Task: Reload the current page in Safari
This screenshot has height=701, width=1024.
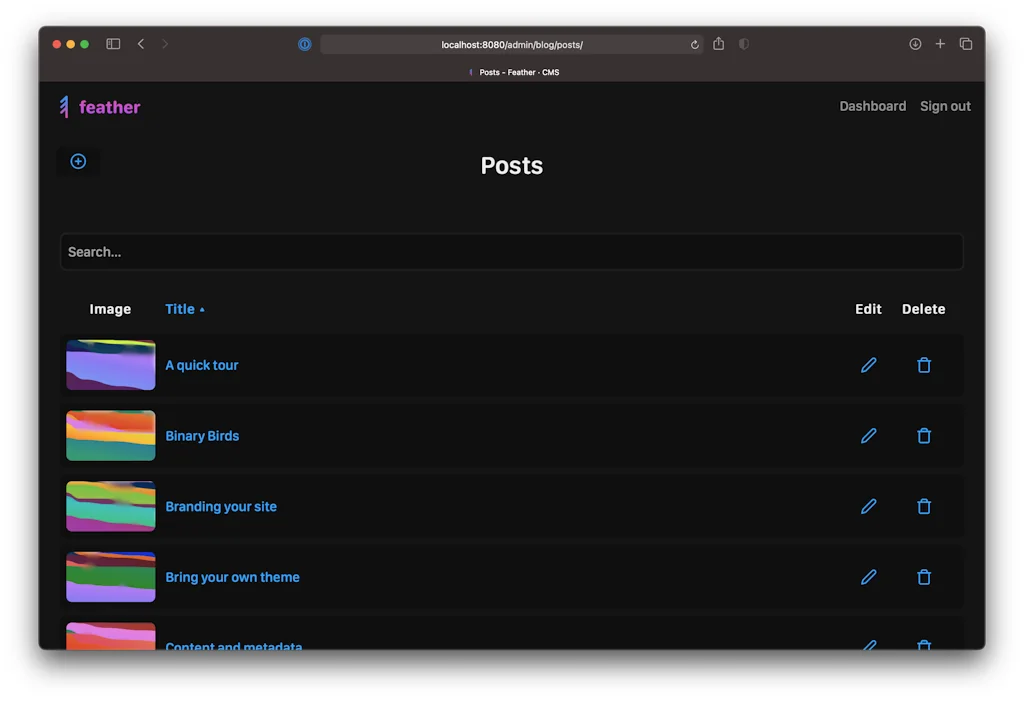Action: coord(695,44)
